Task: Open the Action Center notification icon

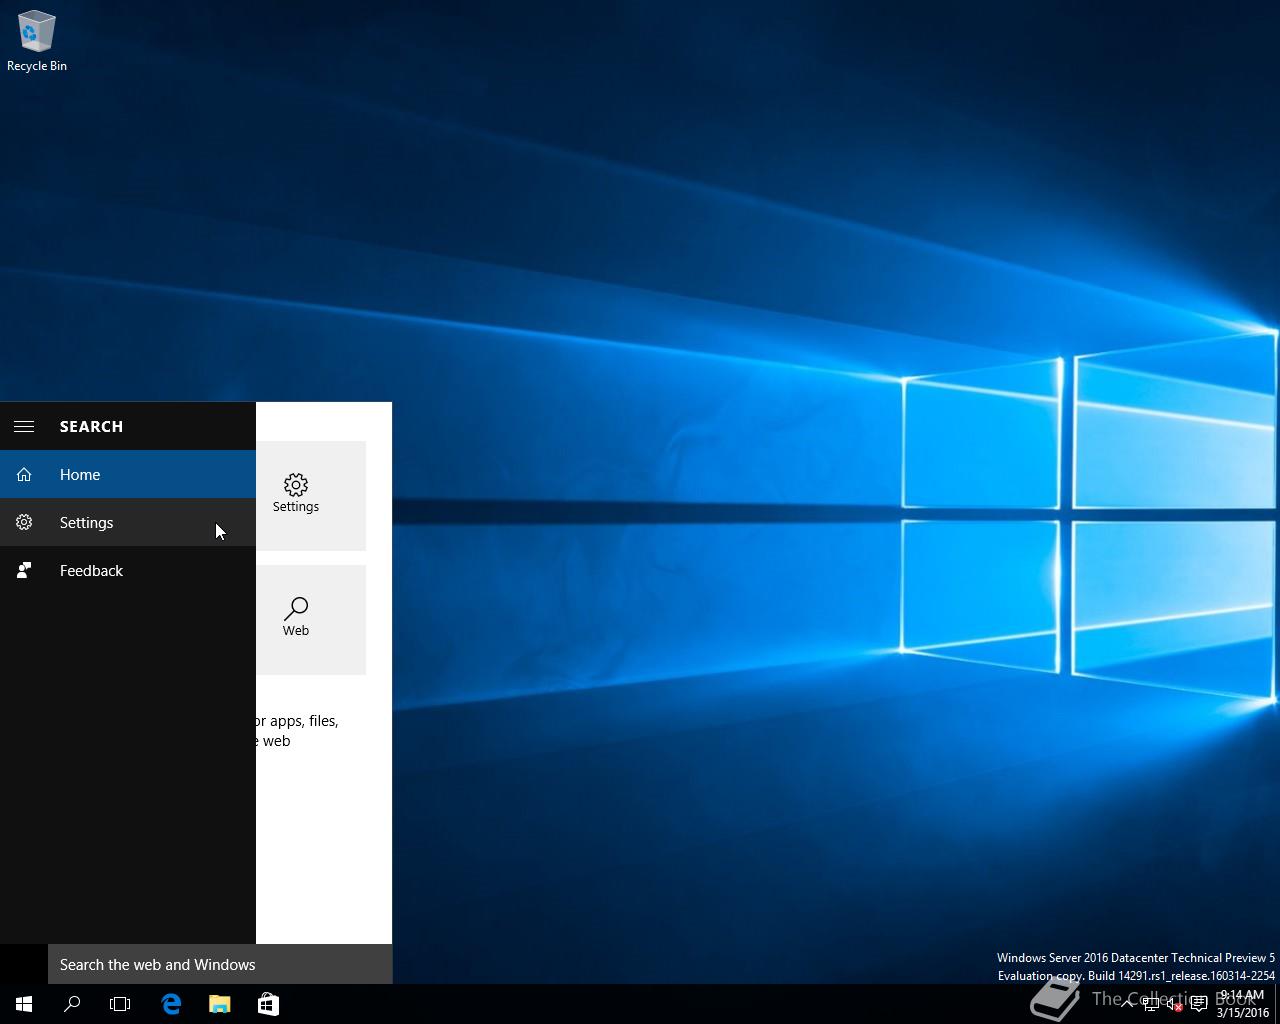Action: point(1199,1004)
